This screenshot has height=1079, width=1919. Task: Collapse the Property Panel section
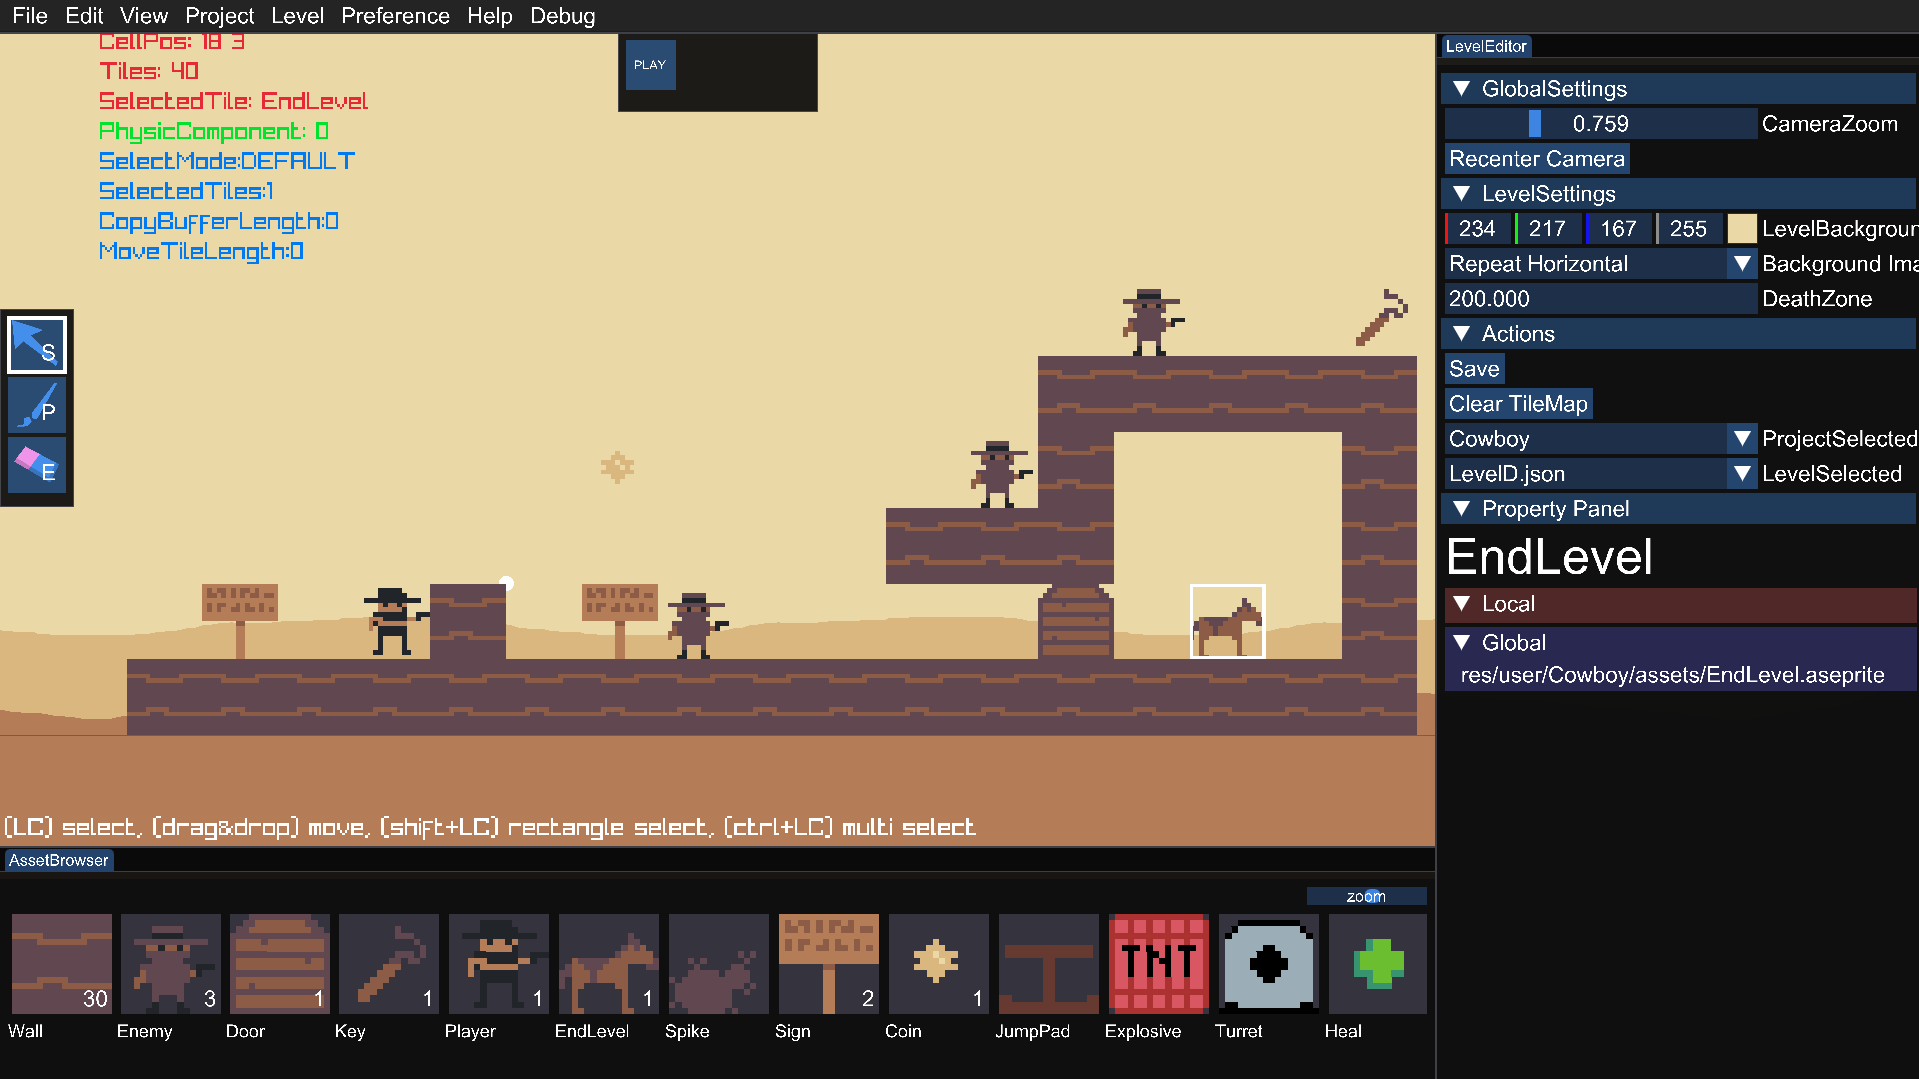pos(1461,509)
